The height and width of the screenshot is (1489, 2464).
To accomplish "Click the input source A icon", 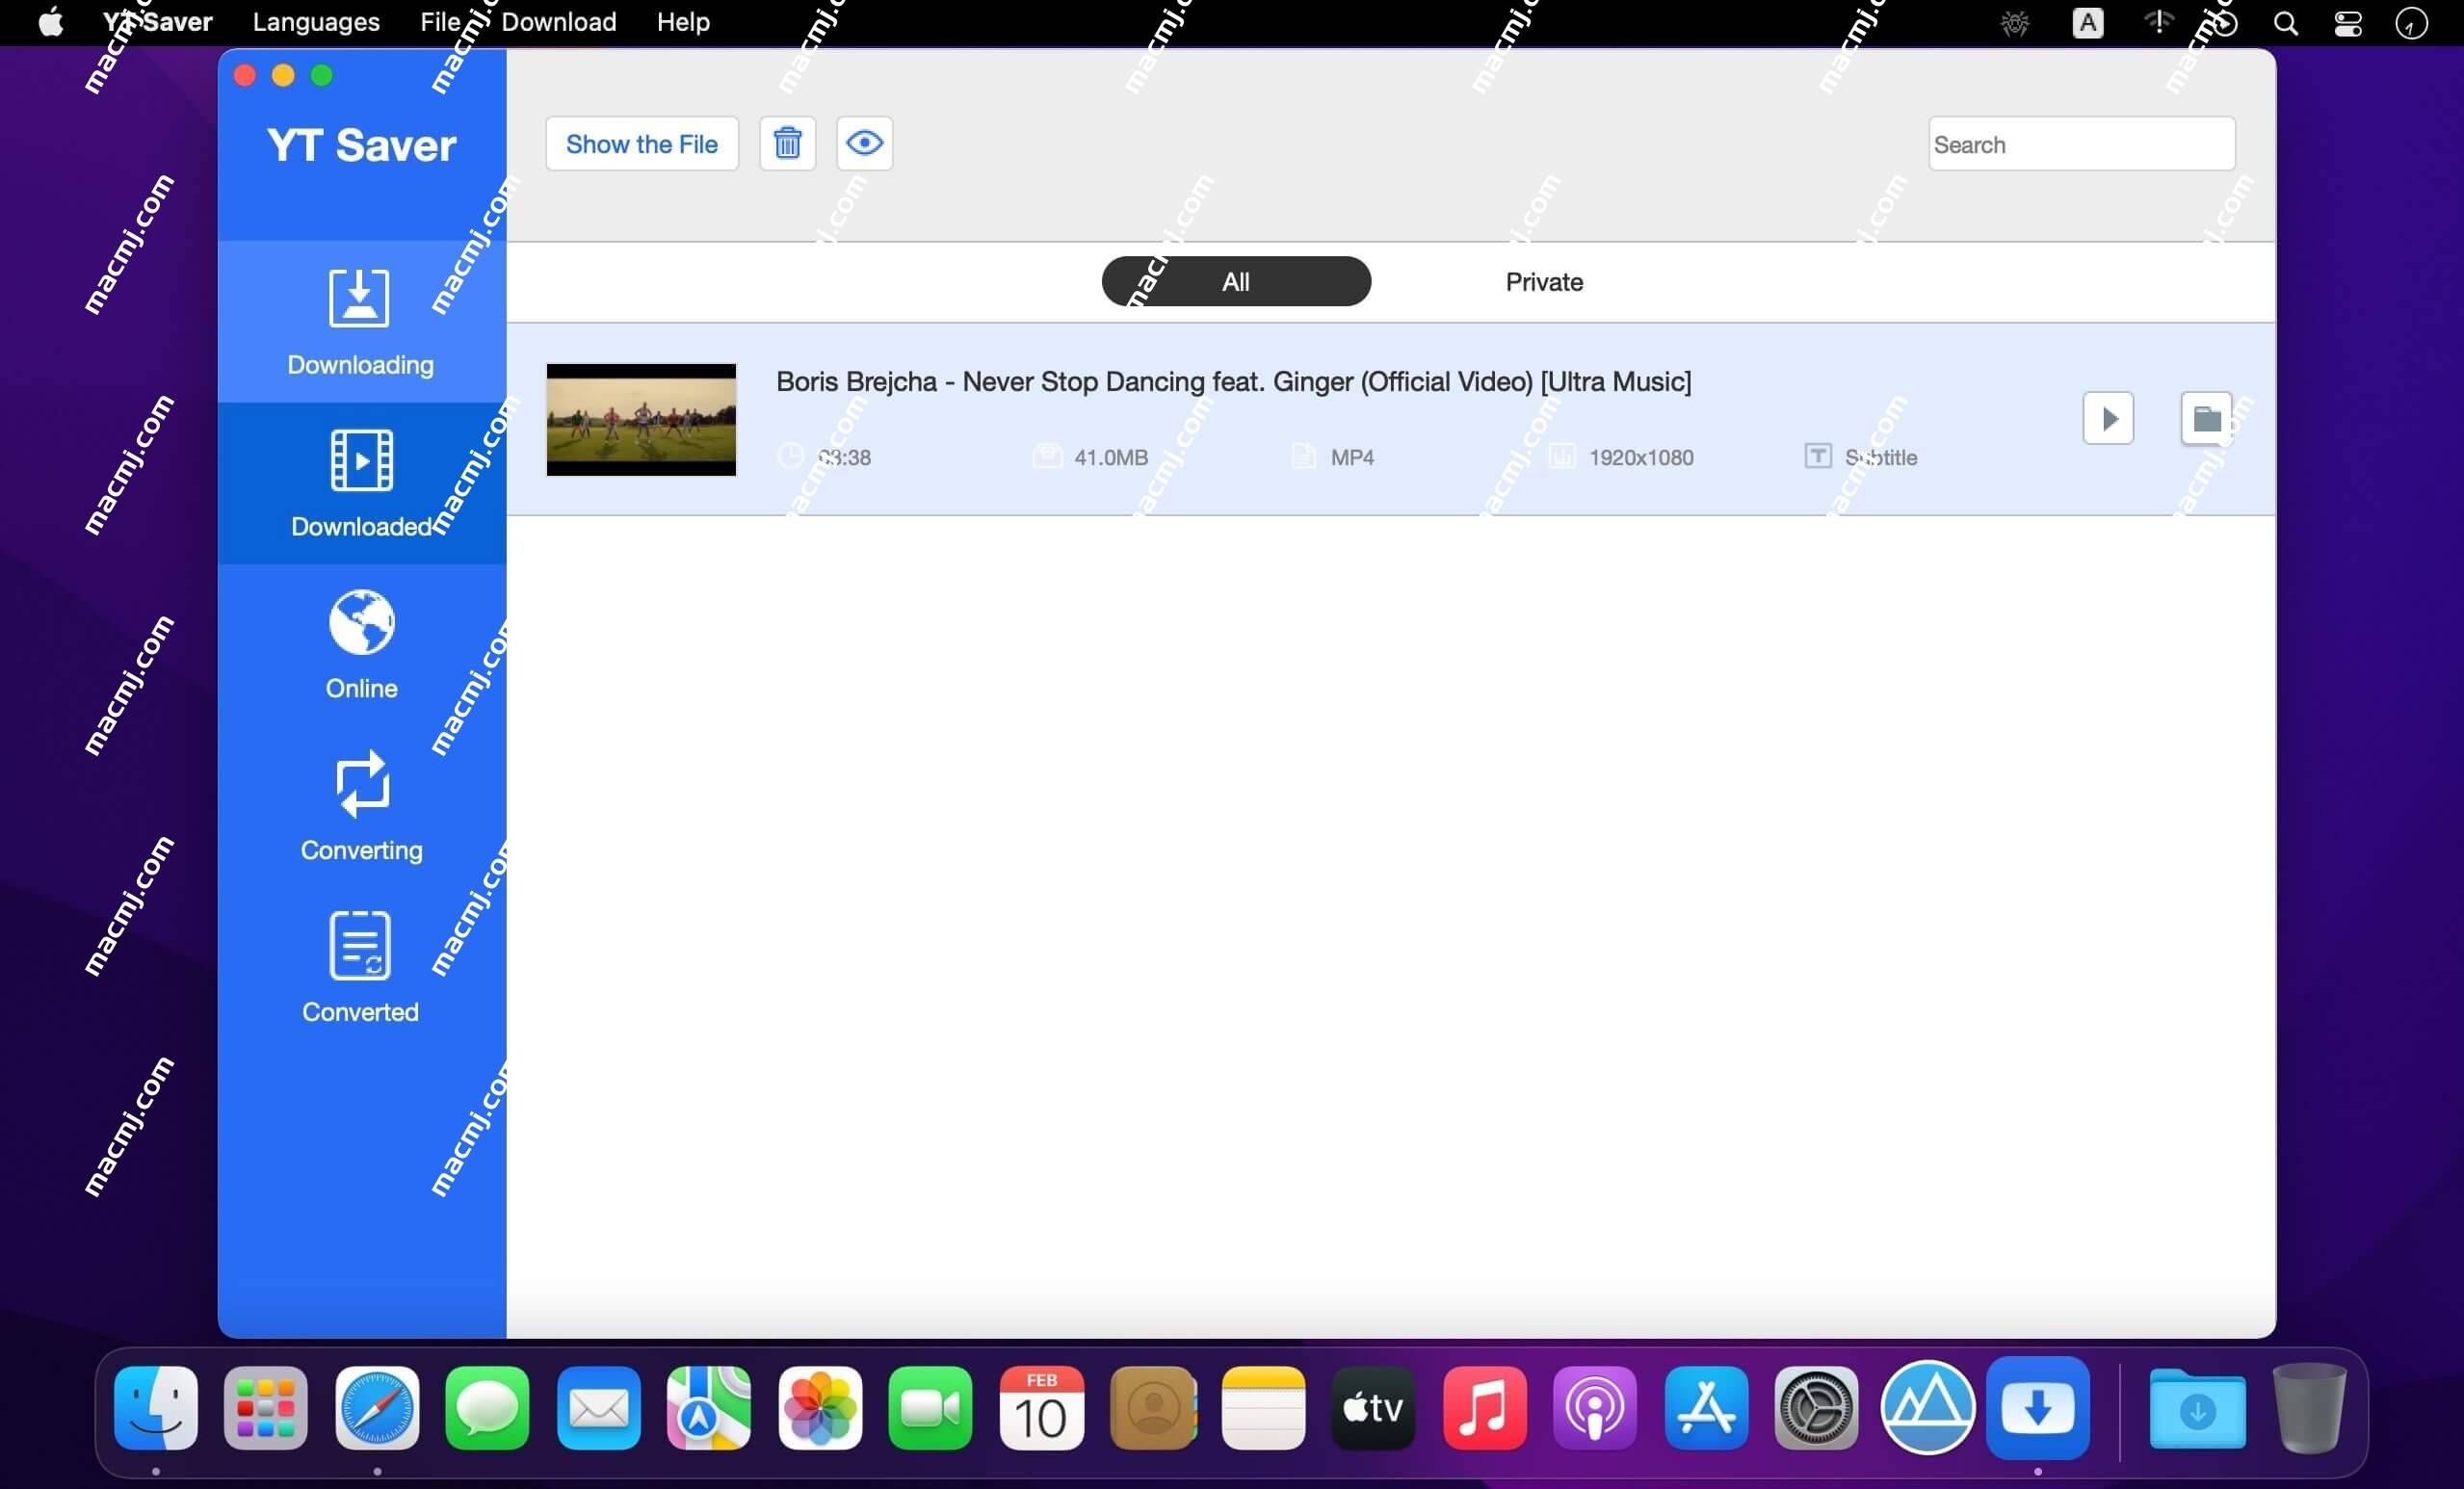I will [x=2088, y=23].
